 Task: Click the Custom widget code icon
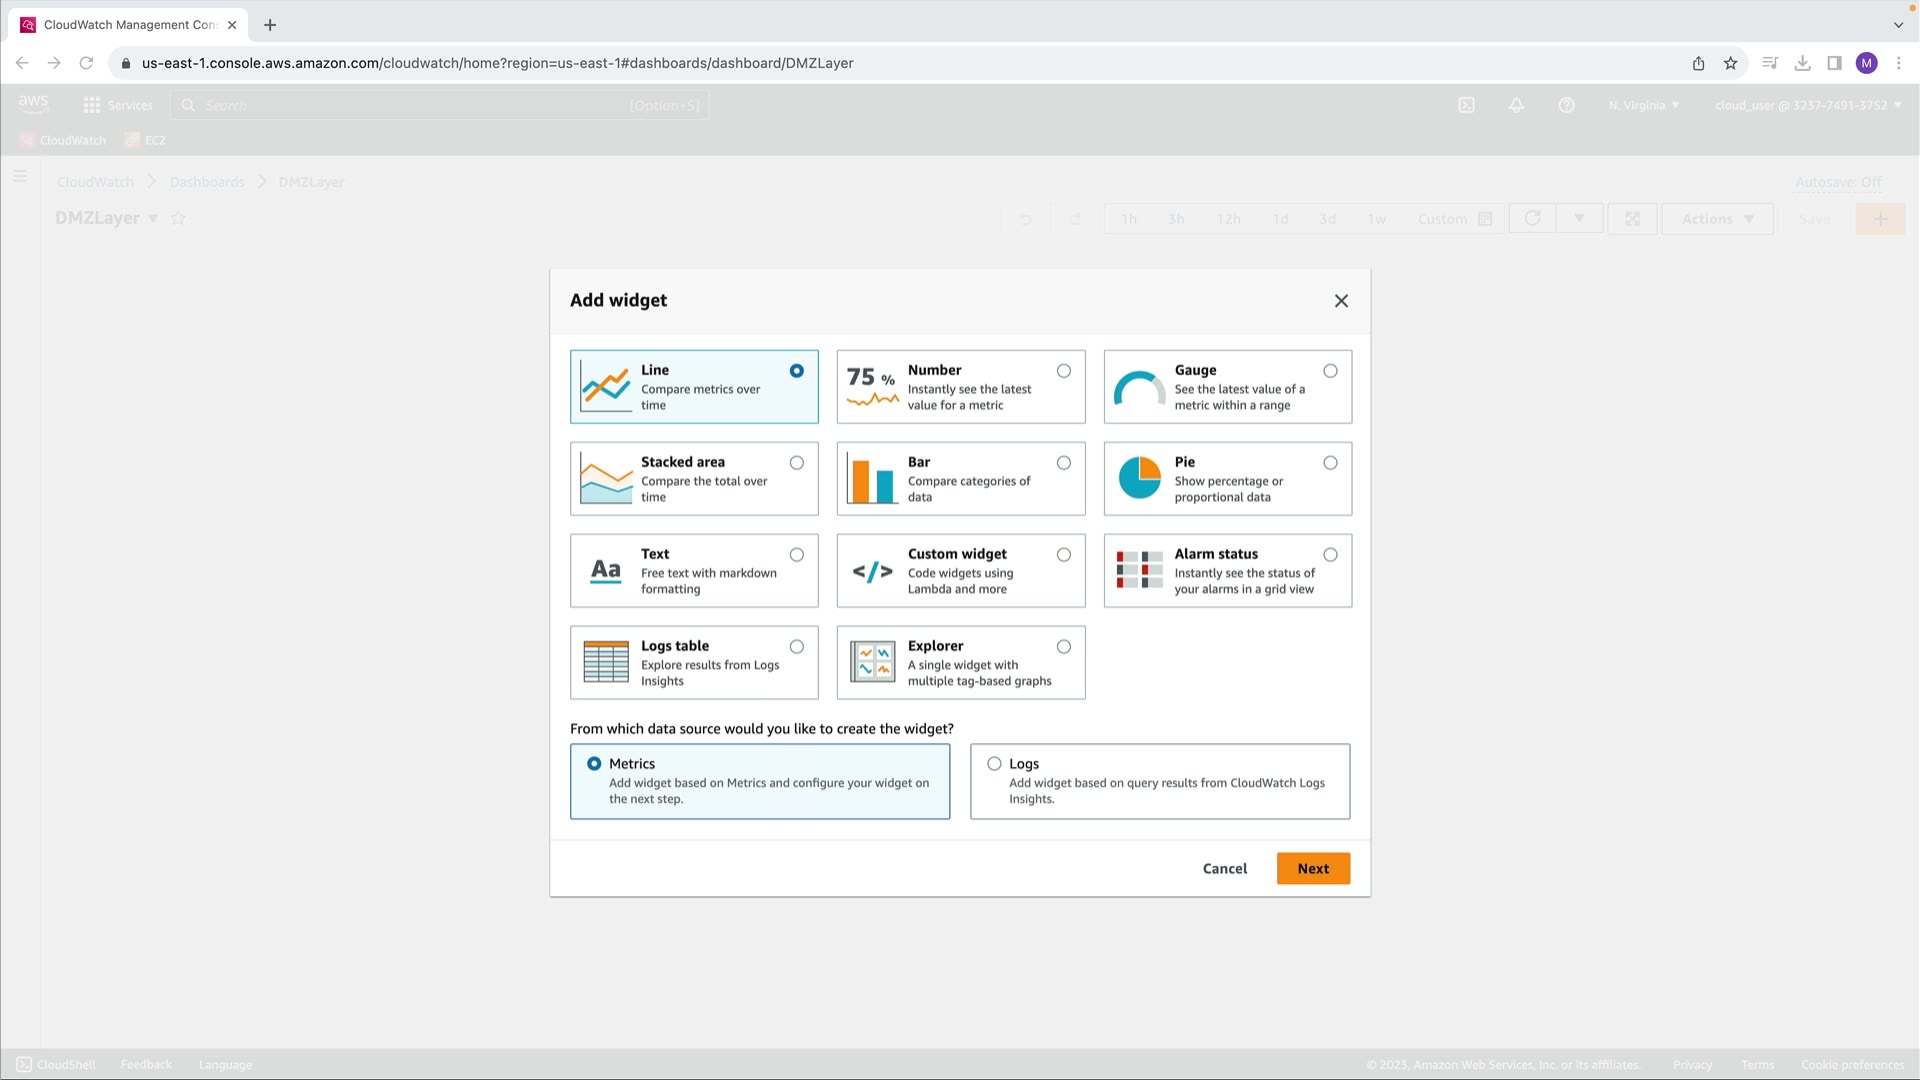tap(872, 571)
